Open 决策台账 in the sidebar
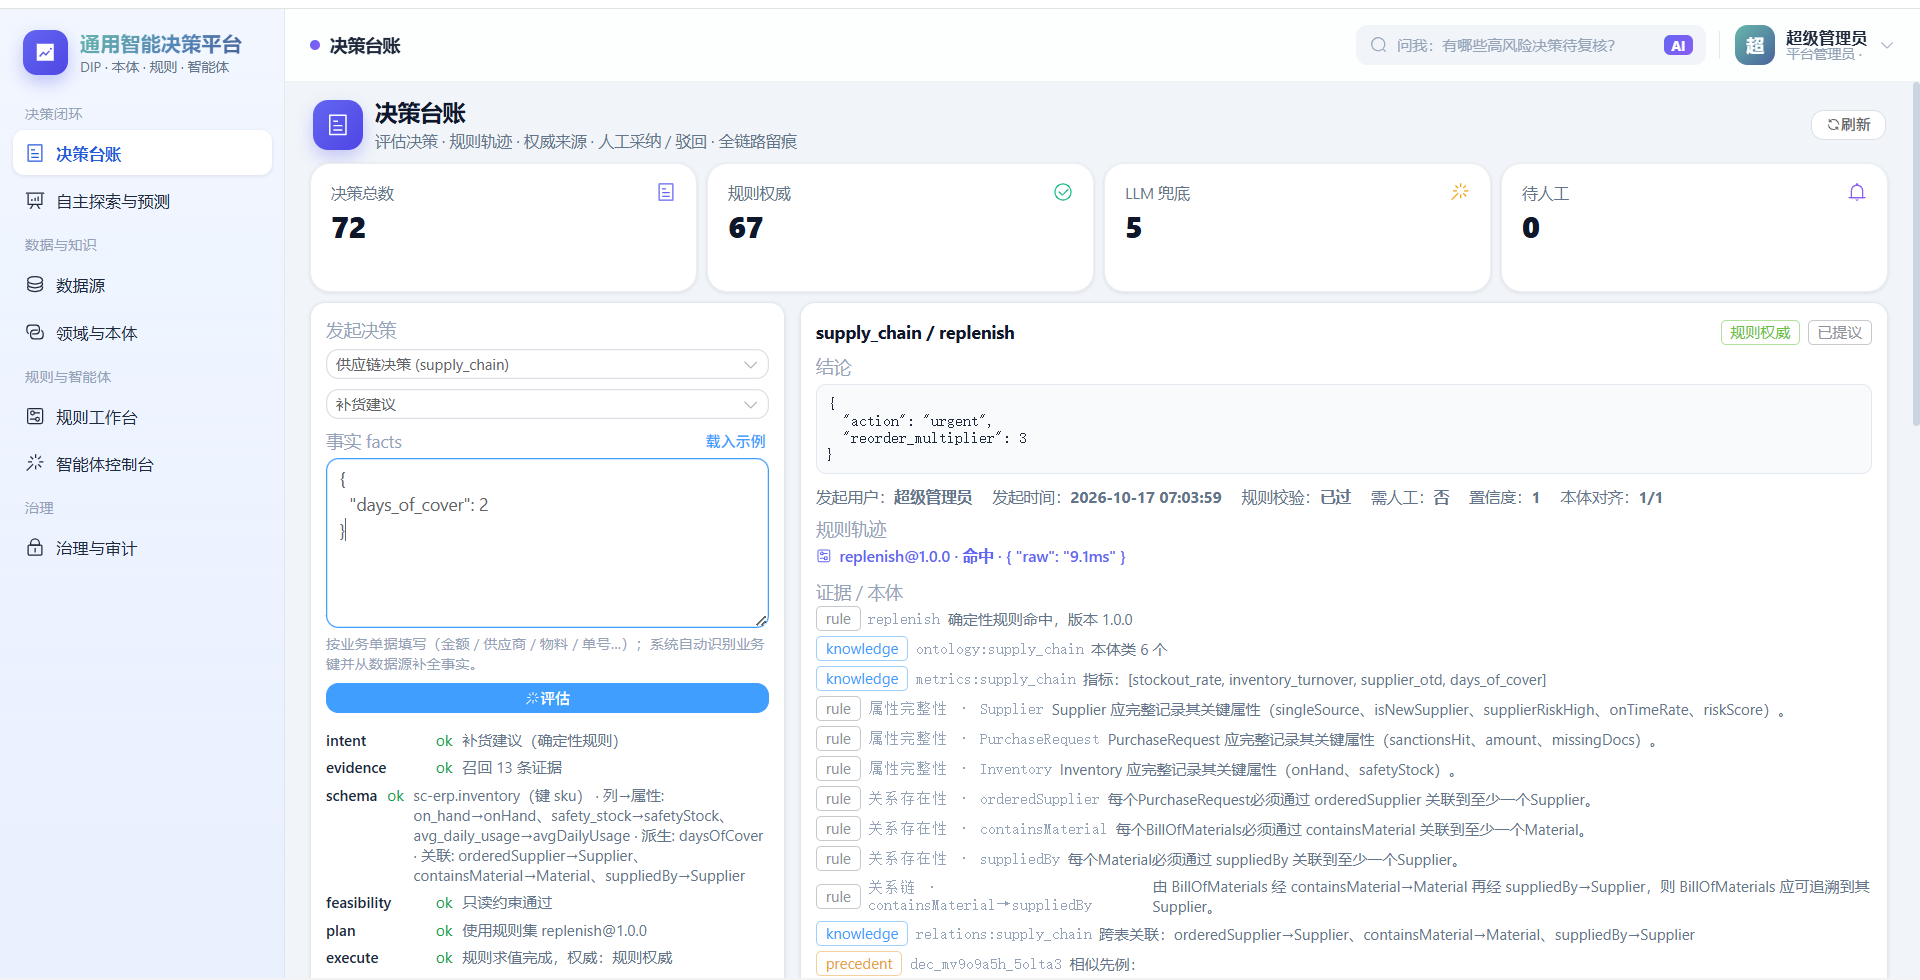Screen dimensions: 1920x980 point(142,153)
